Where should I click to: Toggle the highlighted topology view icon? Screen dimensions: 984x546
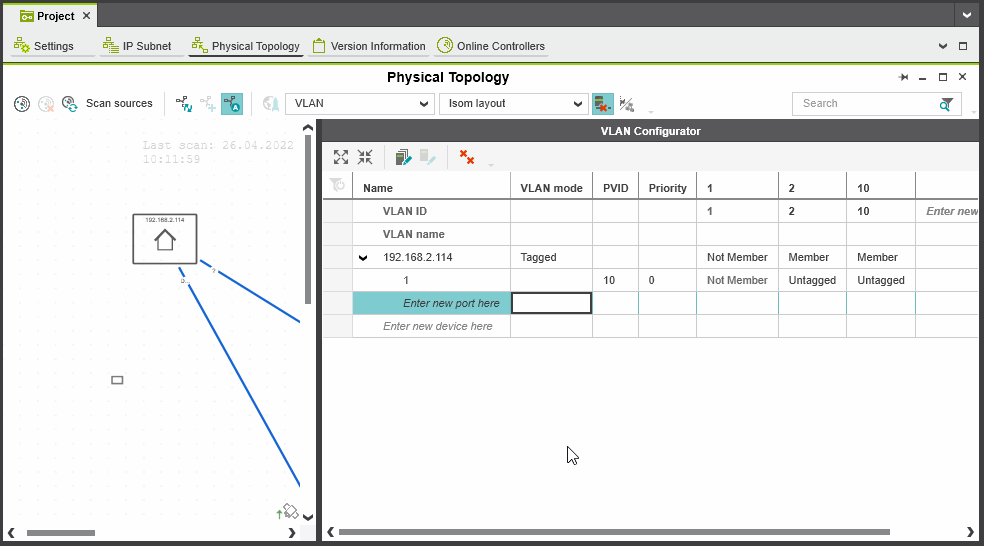(231, 103)
